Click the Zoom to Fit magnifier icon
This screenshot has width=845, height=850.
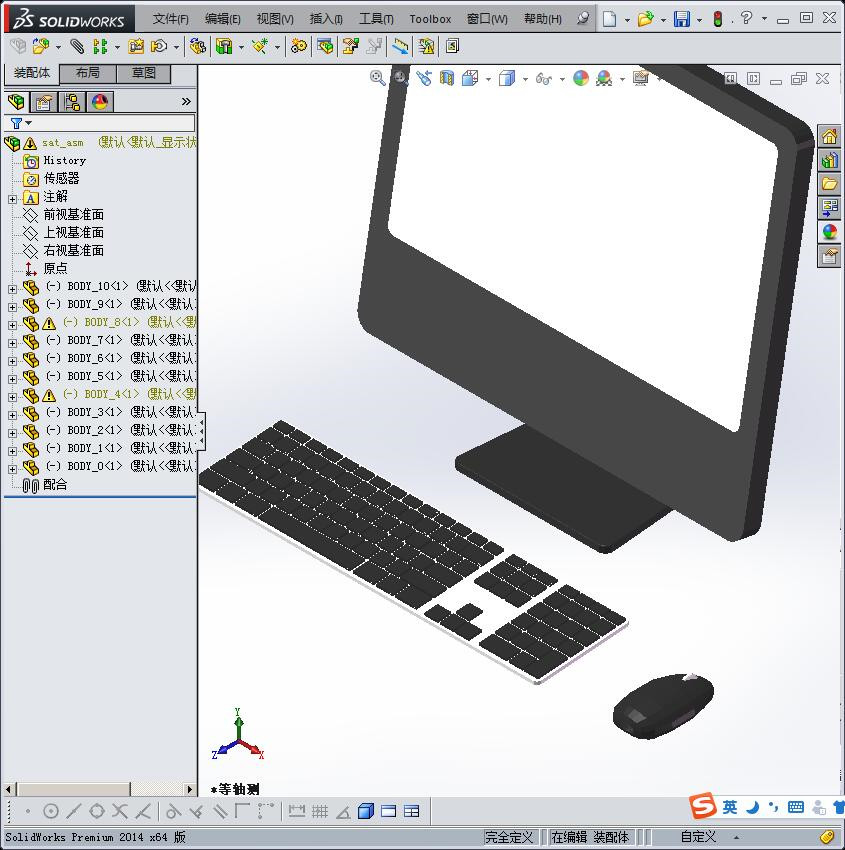(378, 77)
